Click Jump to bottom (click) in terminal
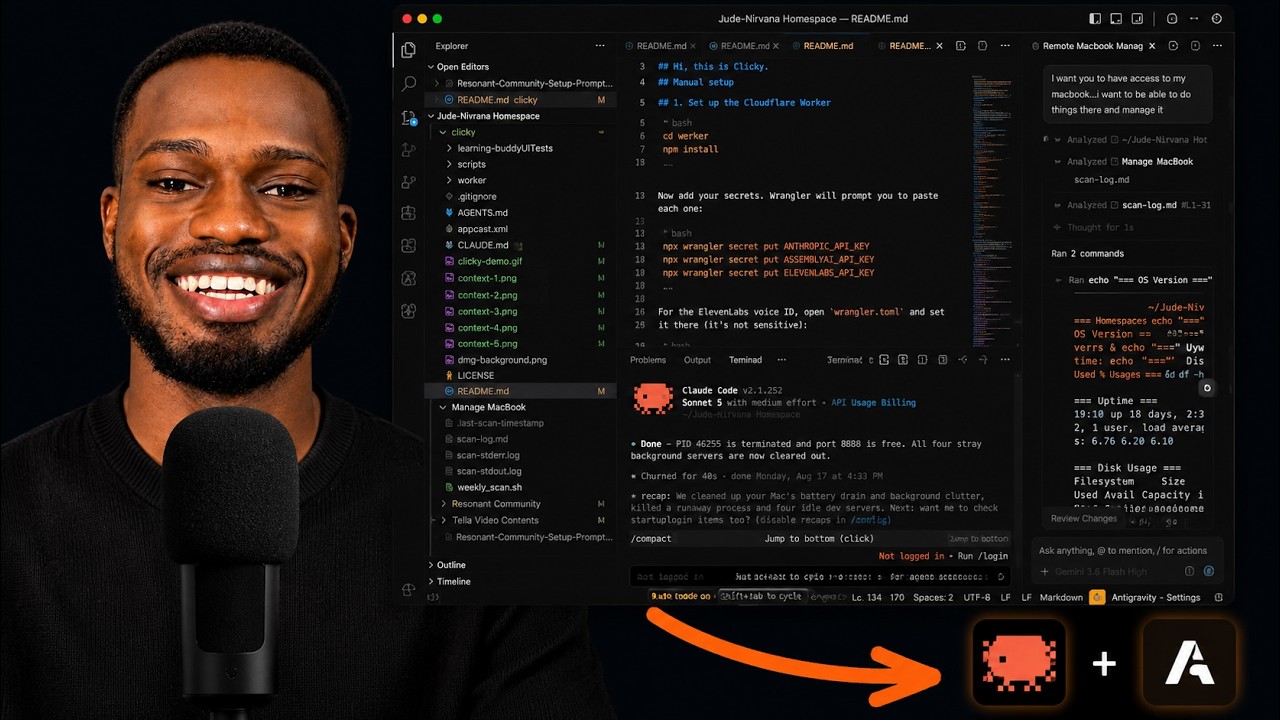The image size is (1280, 720). point(819,538)
